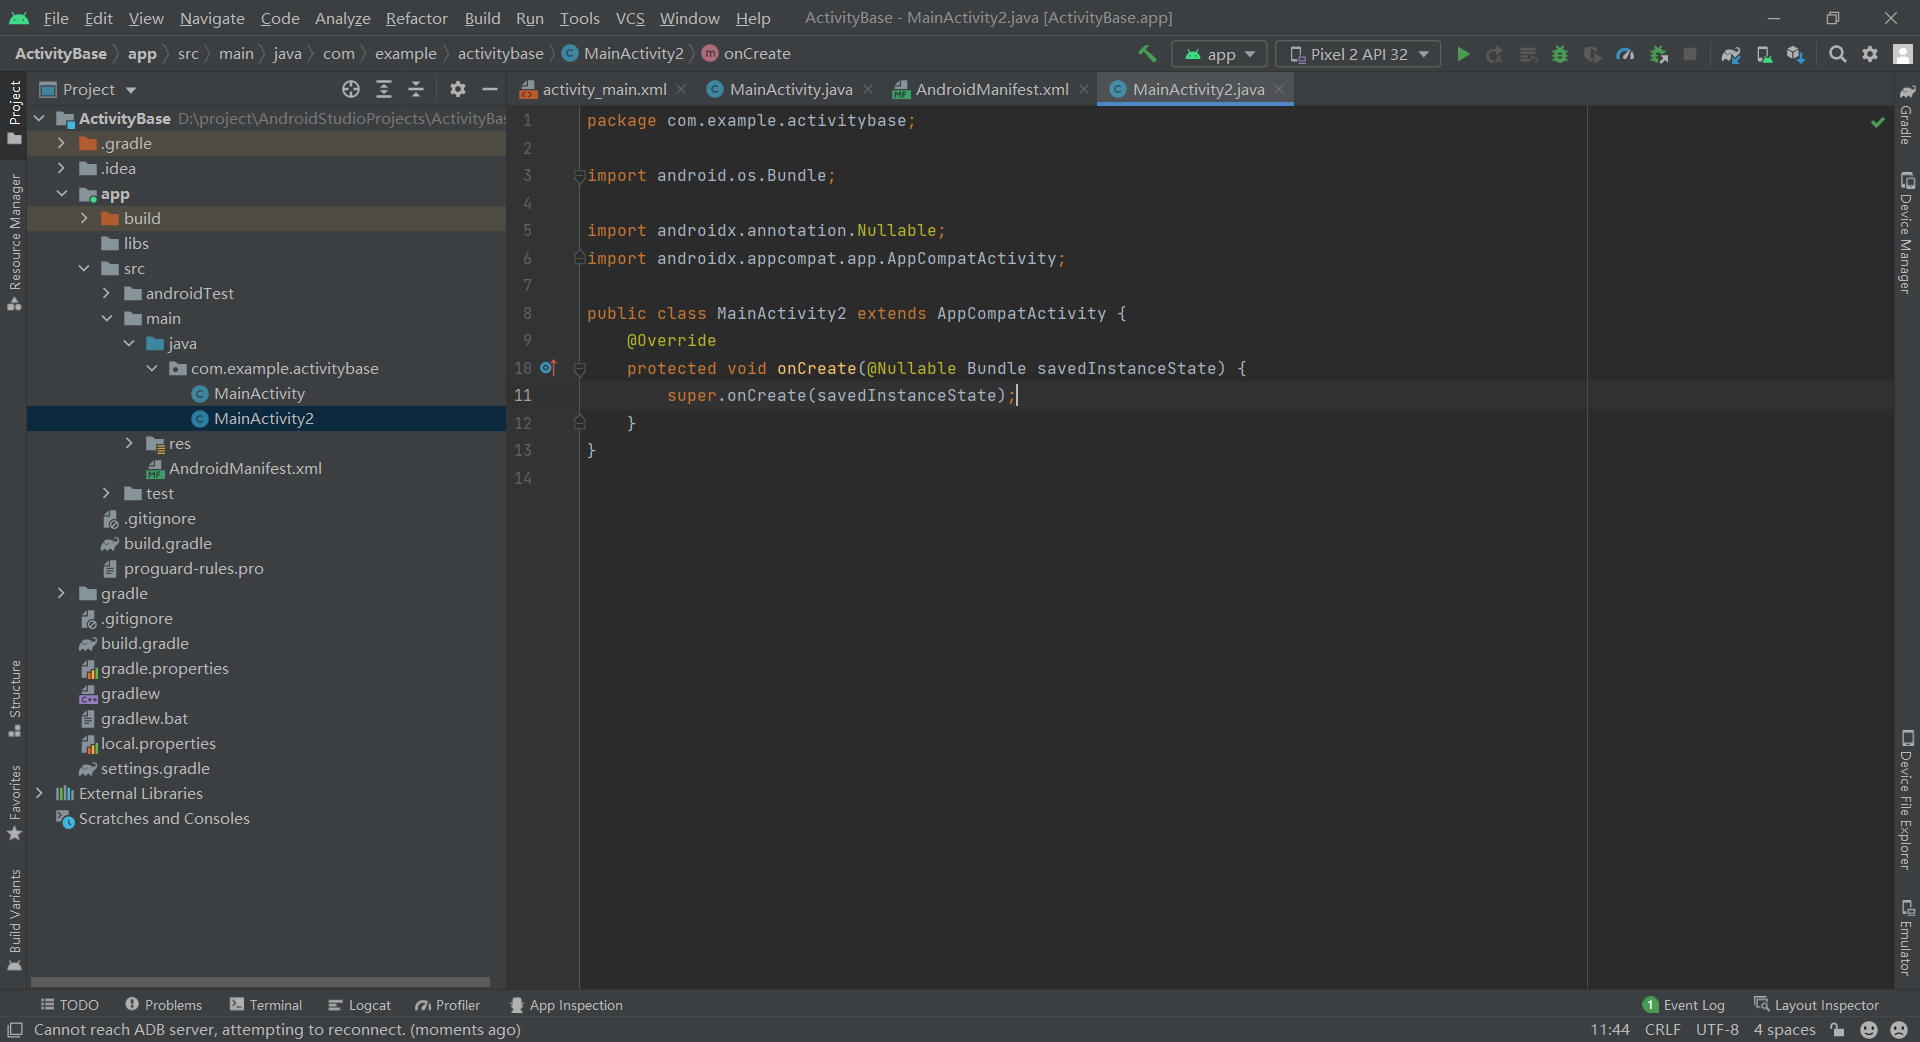Screen dimensions: 1920x1042
Task: Expand the .gradle folder
Action: [61, 143]
